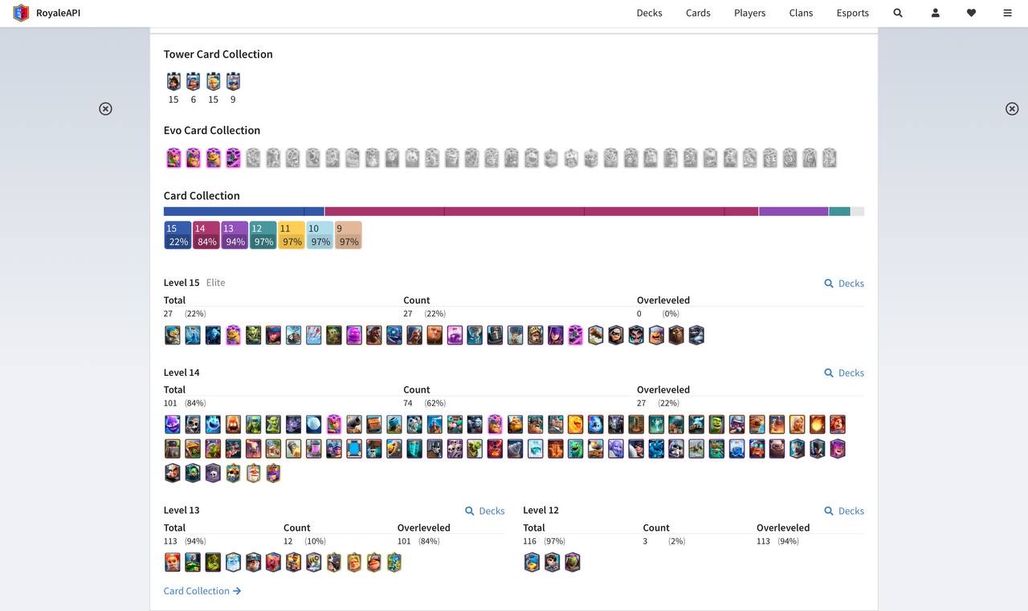This screenshot has width=1028, height=611.
Task: Click the Level 12 Total value 116
Action: [530, 542]
